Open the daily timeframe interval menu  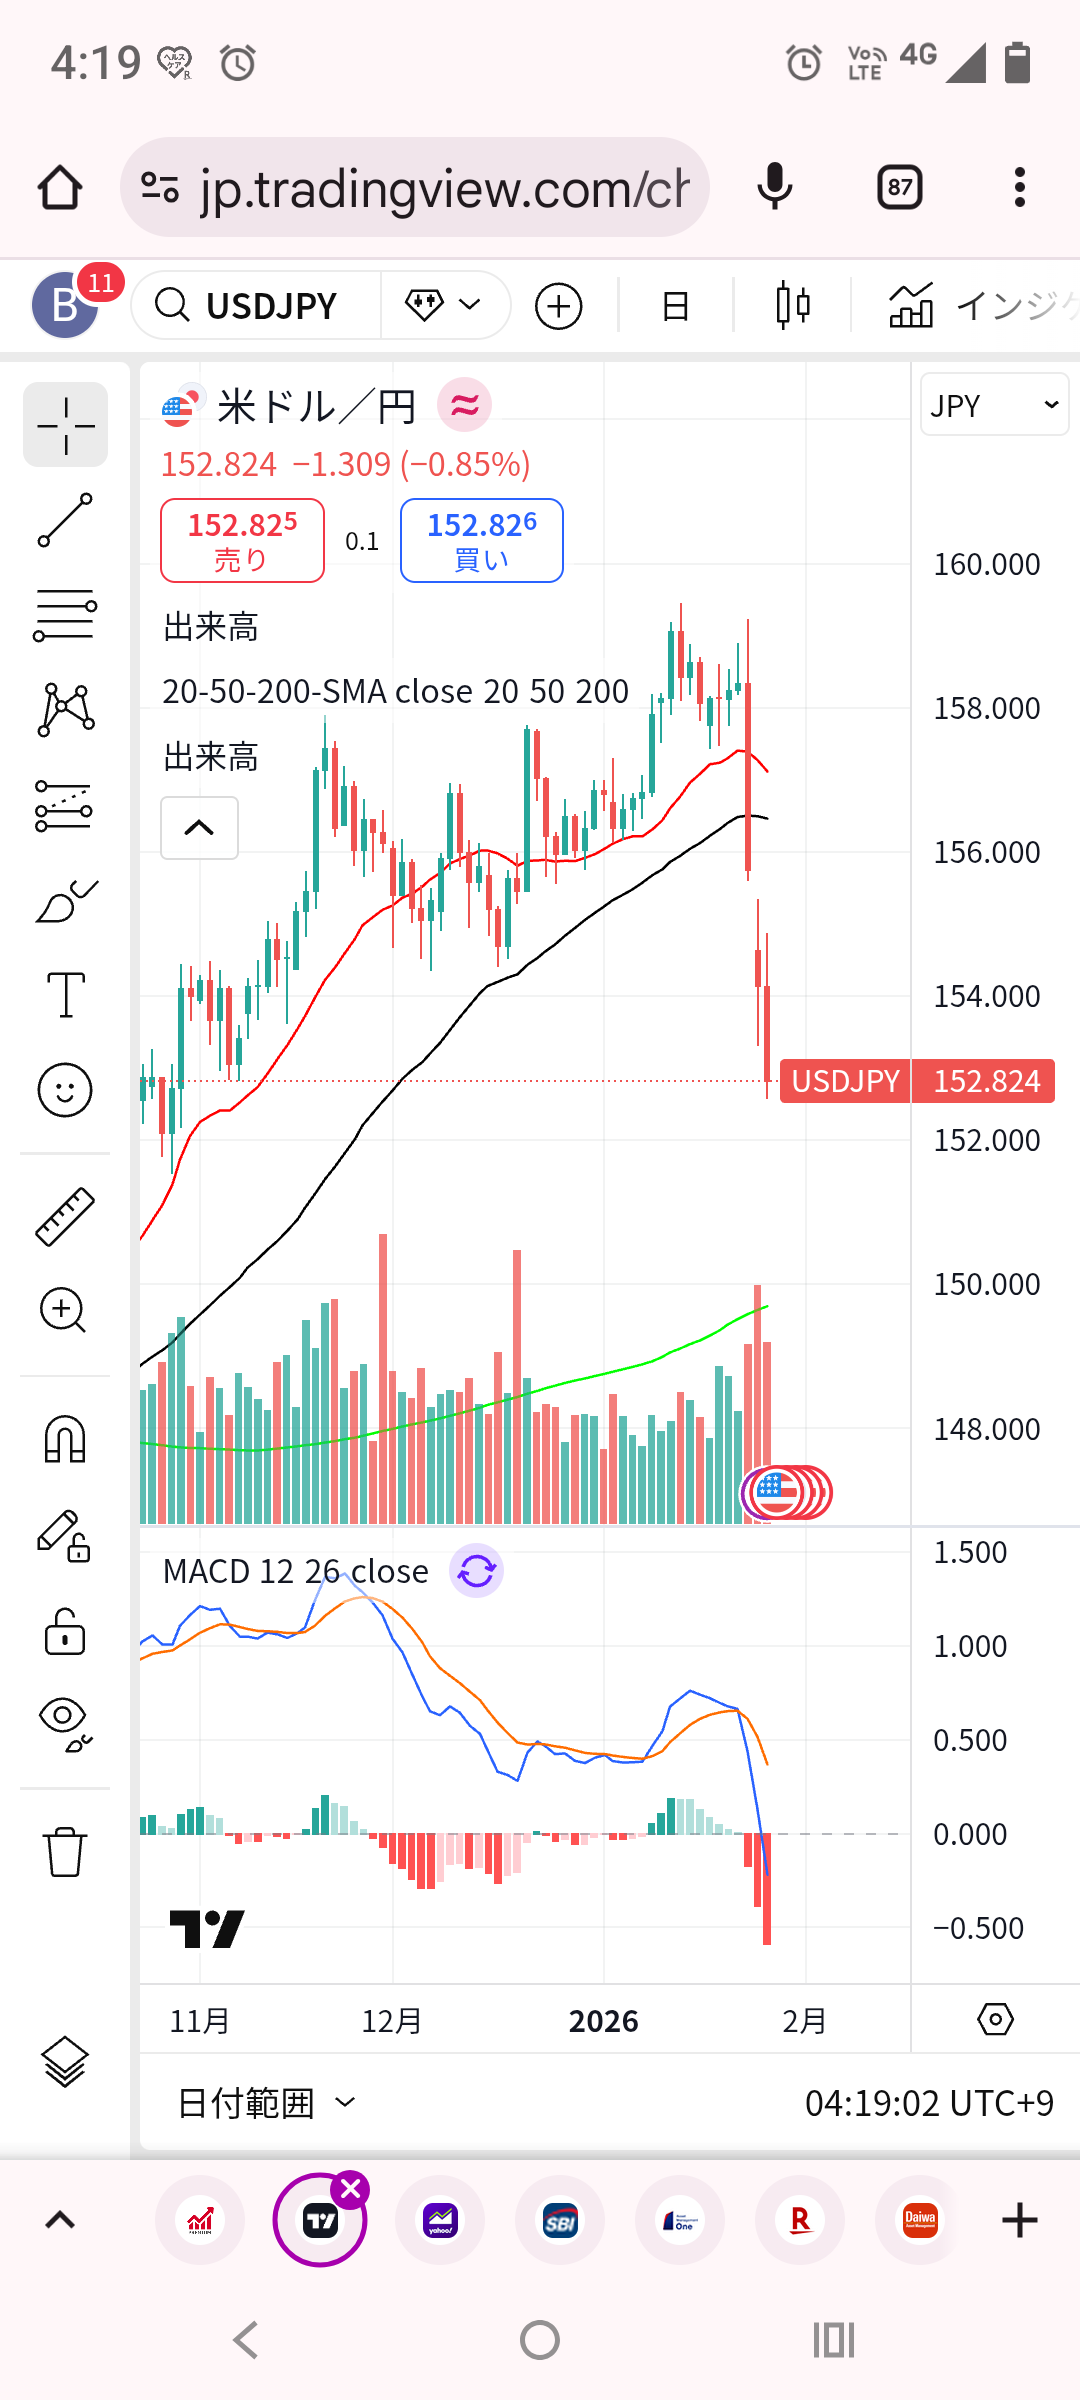[676, 306]
